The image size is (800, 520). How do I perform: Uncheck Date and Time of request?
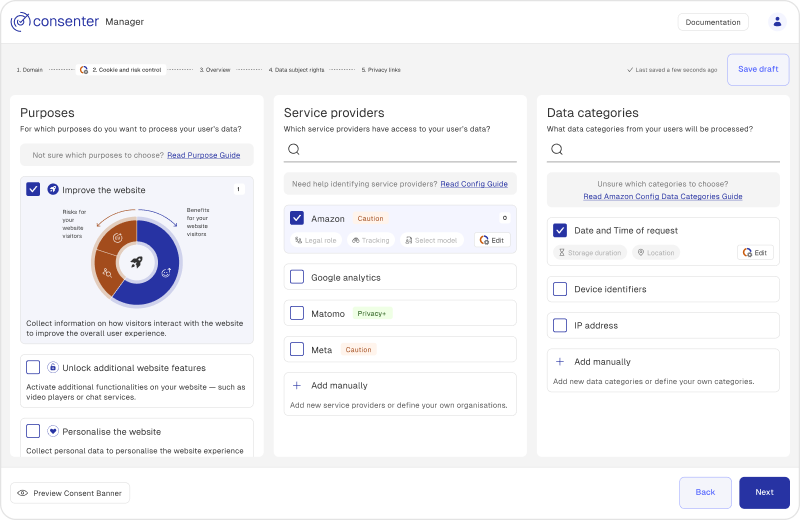click(560, 230)
